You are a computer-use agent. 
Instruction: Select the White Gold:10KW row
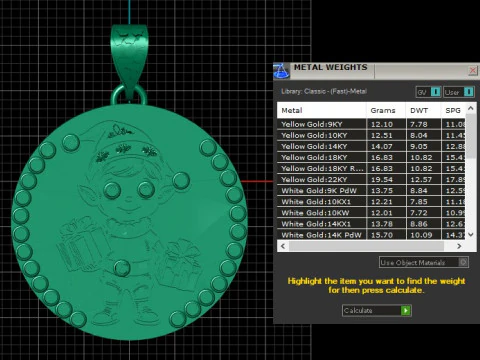pyautogui.click(x=371, y=213)
